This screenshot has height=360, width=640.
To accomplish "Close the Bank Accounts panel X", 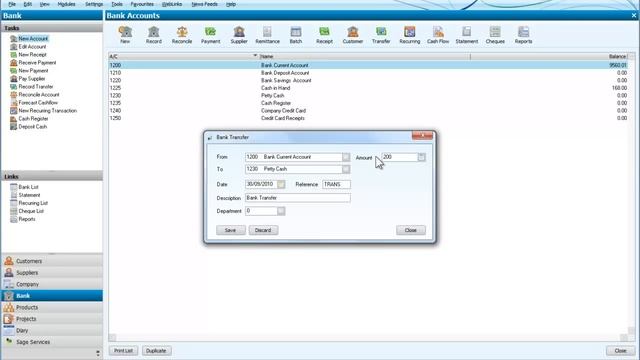I will pyautogui.click(x=634, y=16).
